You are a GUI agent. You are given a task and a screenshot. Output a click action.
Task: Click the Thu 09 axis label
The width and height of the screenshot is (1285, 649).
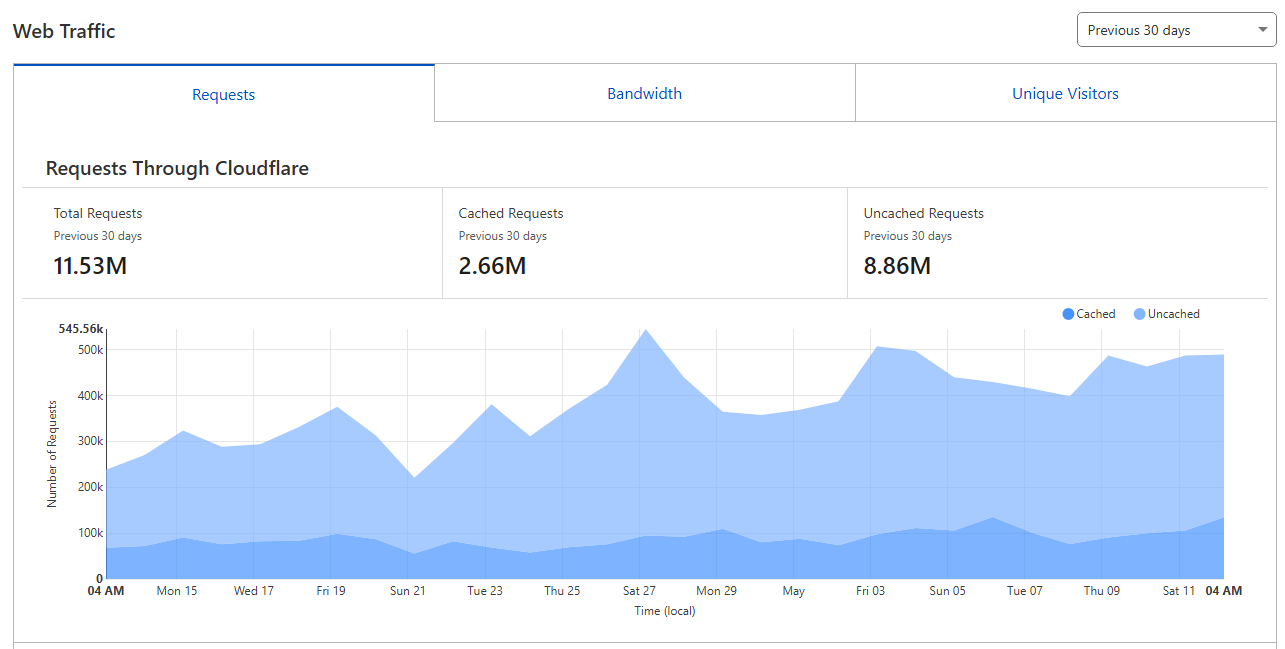click(1102, 591)
